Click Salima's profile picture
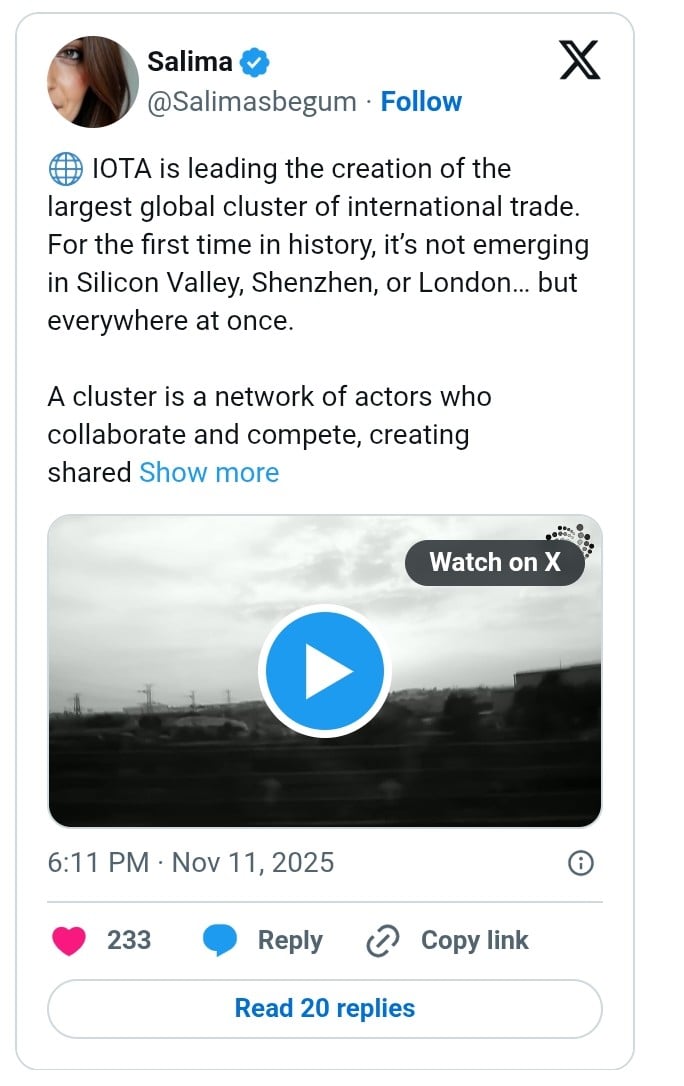This screenshot has height=1086, width=684. [92, 81]
